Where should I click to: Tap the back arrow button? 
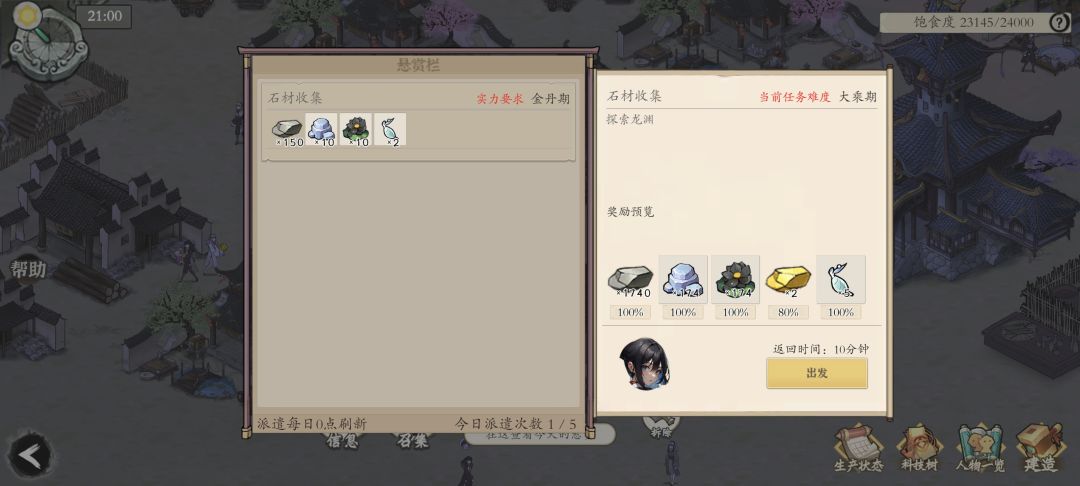(x=30, y=455)
